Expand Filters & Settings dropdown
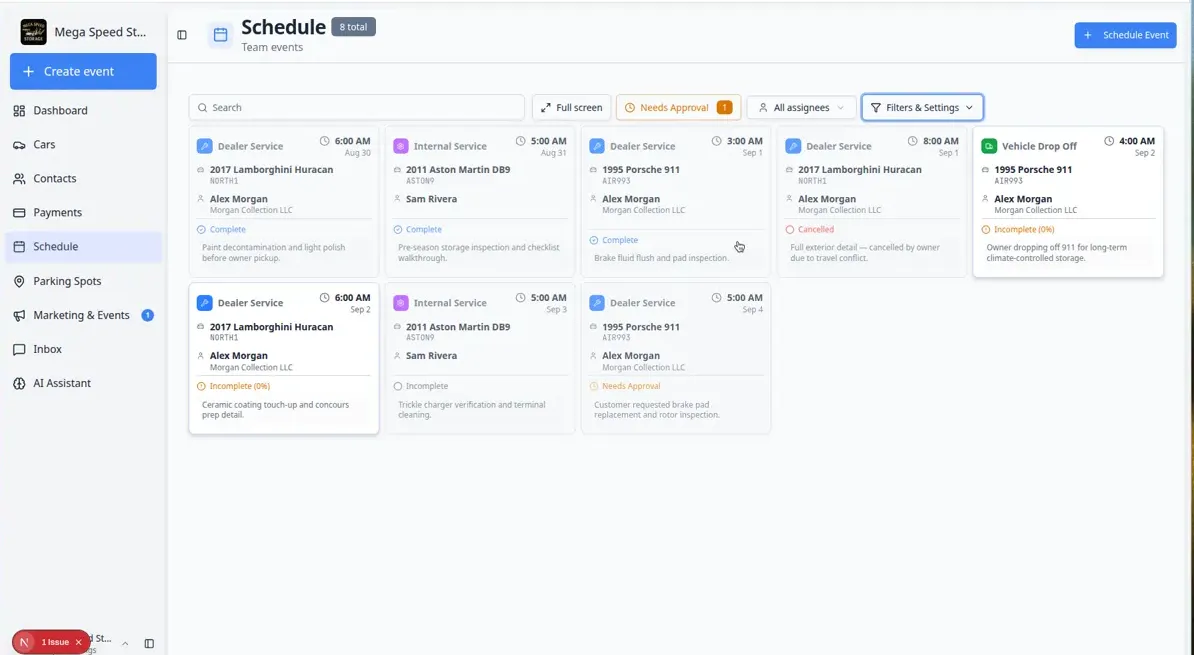 point(922,107)
